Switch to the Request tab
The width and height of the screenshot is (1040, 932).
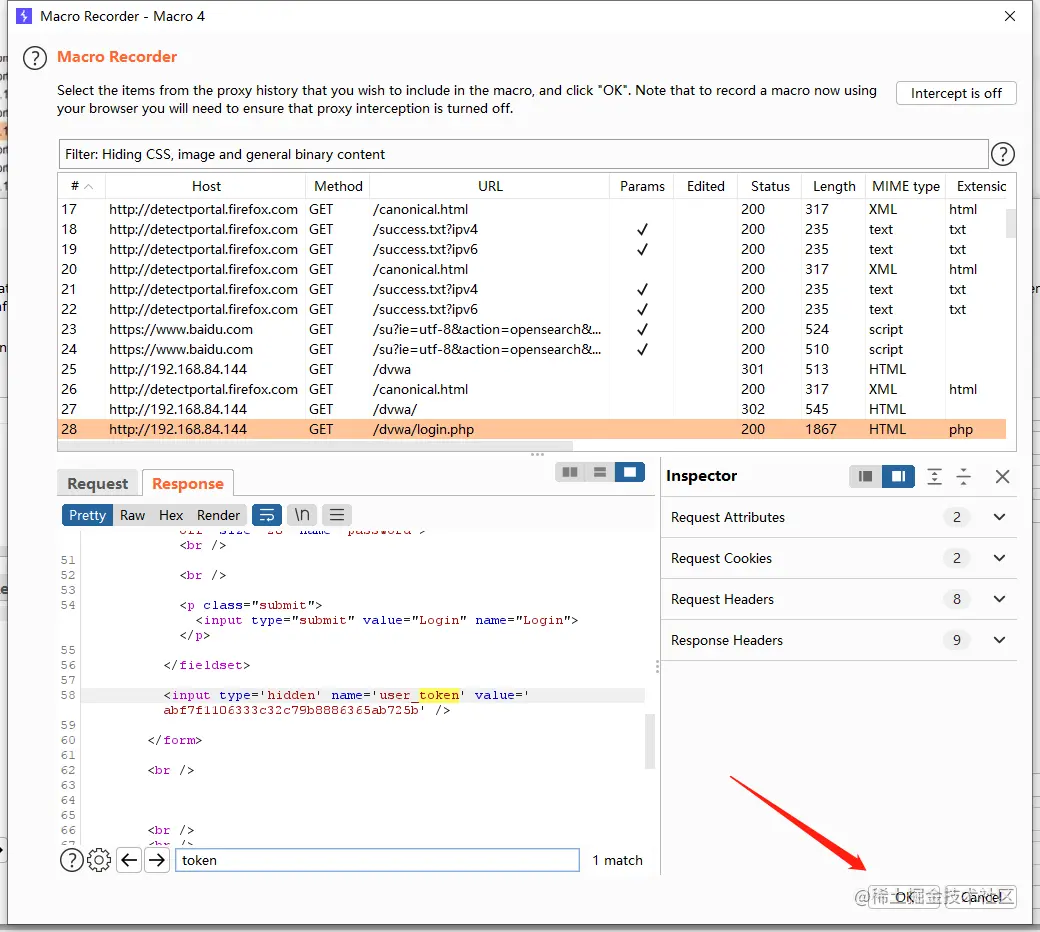[x=98, y=484]
